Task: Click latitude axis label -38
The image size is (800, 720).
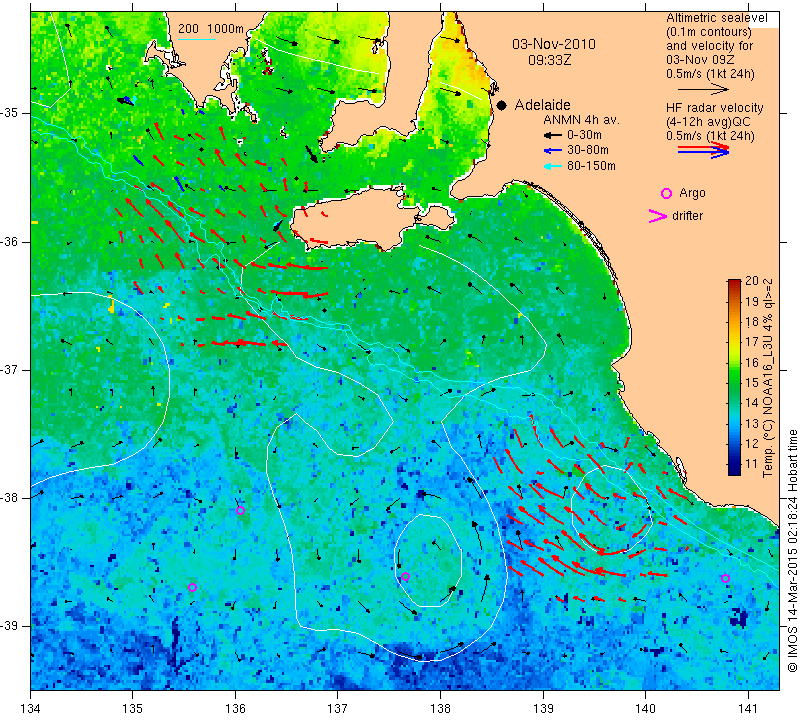Action: (9, 498)
